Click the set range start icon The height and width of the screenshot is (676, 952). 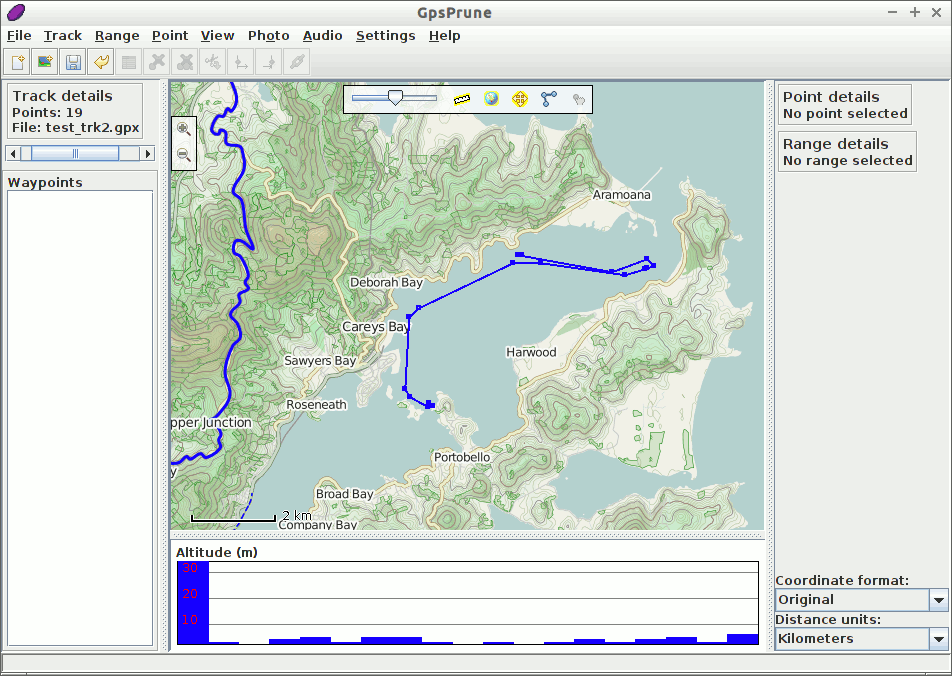[x=240, y=62]
